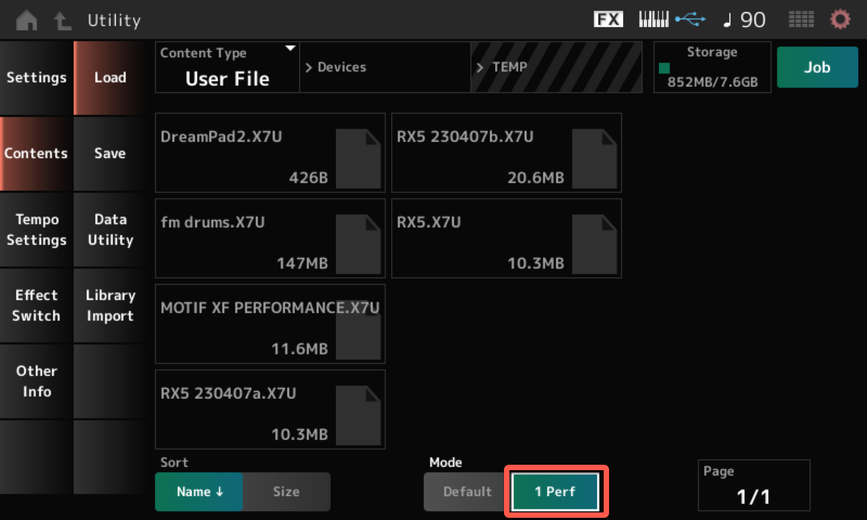867x520 pixels.
Task: Open the Library Import section
Action: point(110,306)
